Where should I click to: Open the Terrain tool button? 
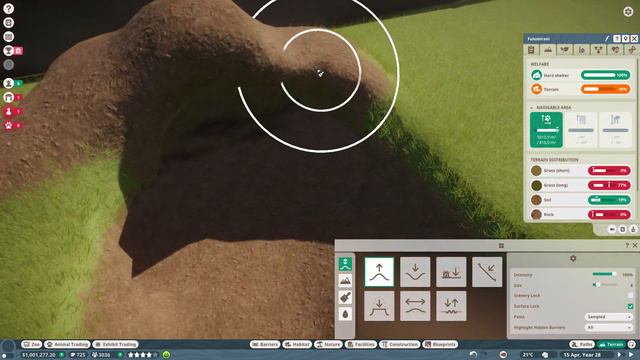[x=611, y=344]
